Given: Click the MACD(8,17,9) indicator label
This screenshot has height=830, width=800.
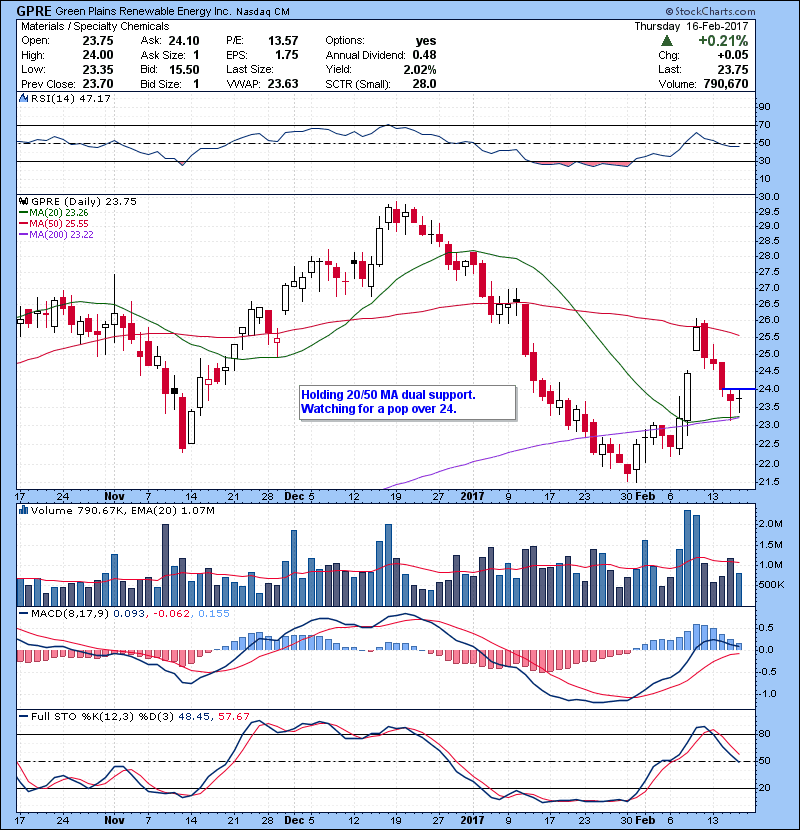Looking at the screenshot, I should coord(70,614).
